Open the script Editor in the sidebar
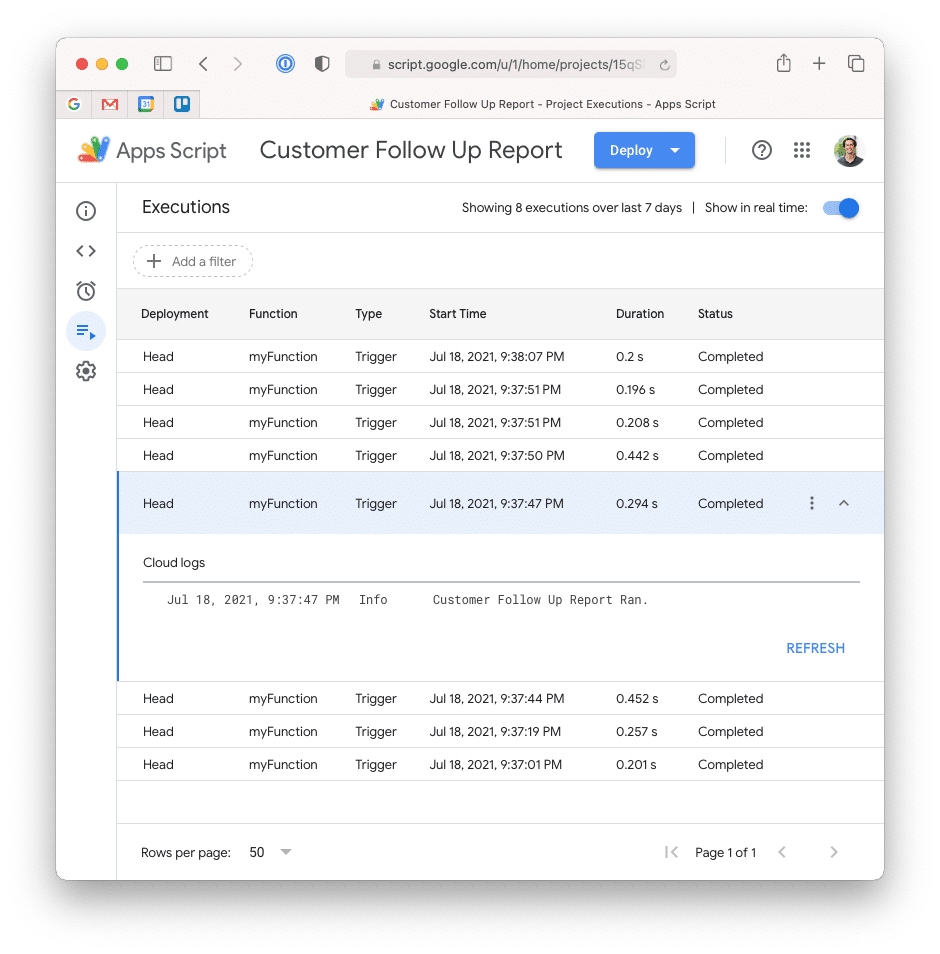The height and width of the screenshot is (954, 940). click(85, 251)
